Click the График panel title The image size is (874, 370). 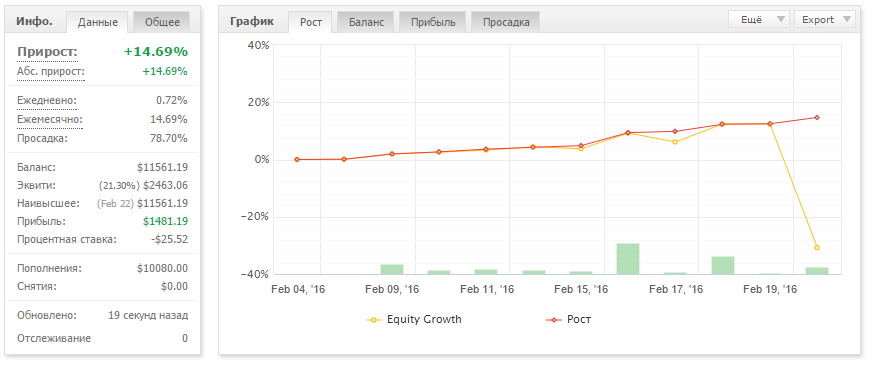coord(252,22)
